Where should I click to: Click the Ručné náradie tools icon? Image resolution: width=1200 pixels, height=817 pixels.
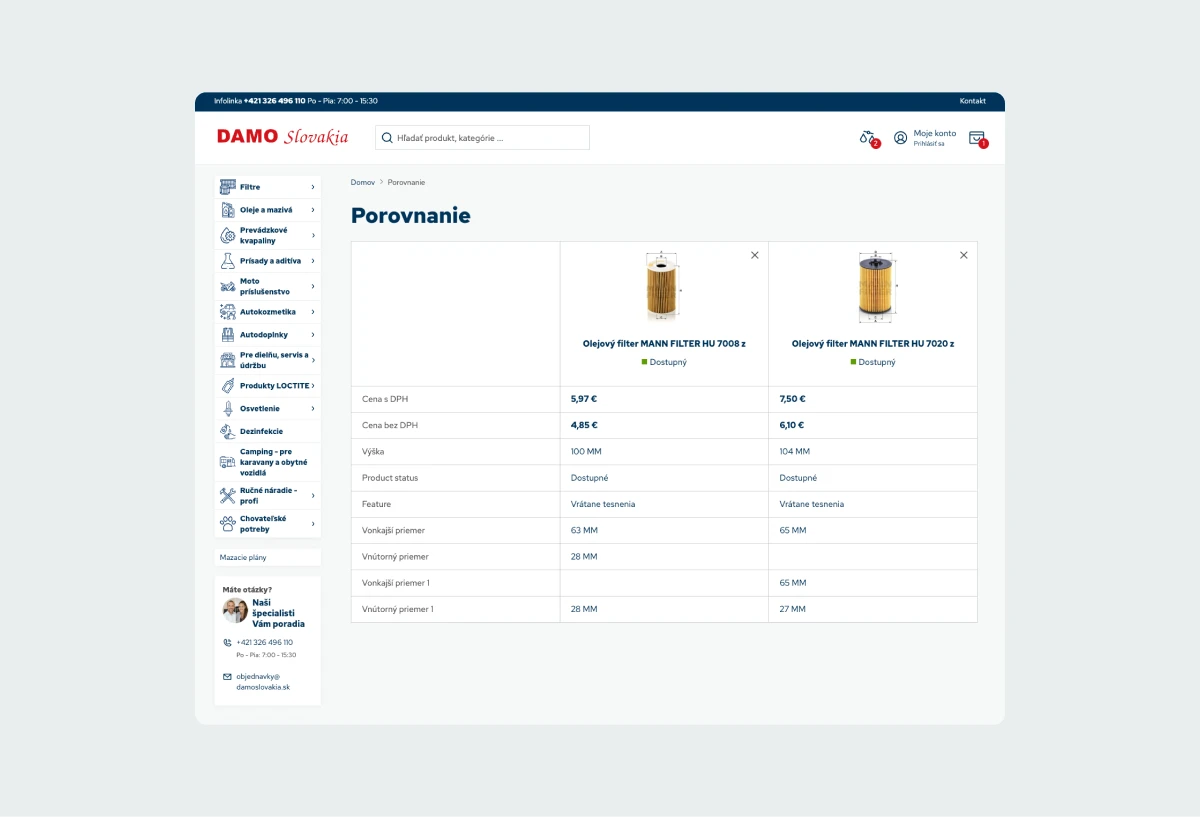pos(227,495)
